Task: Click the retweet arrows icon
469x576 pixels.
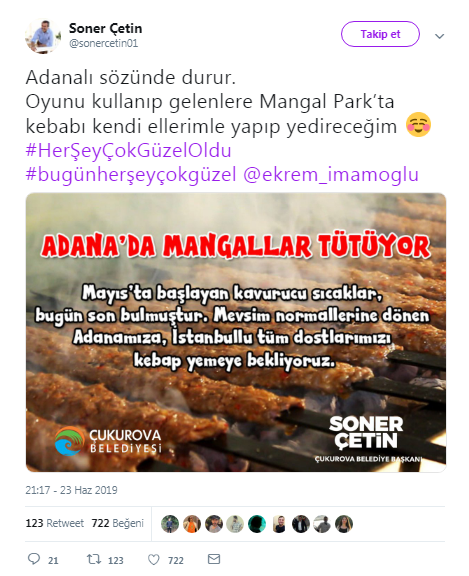Action: tap(94, 559)
